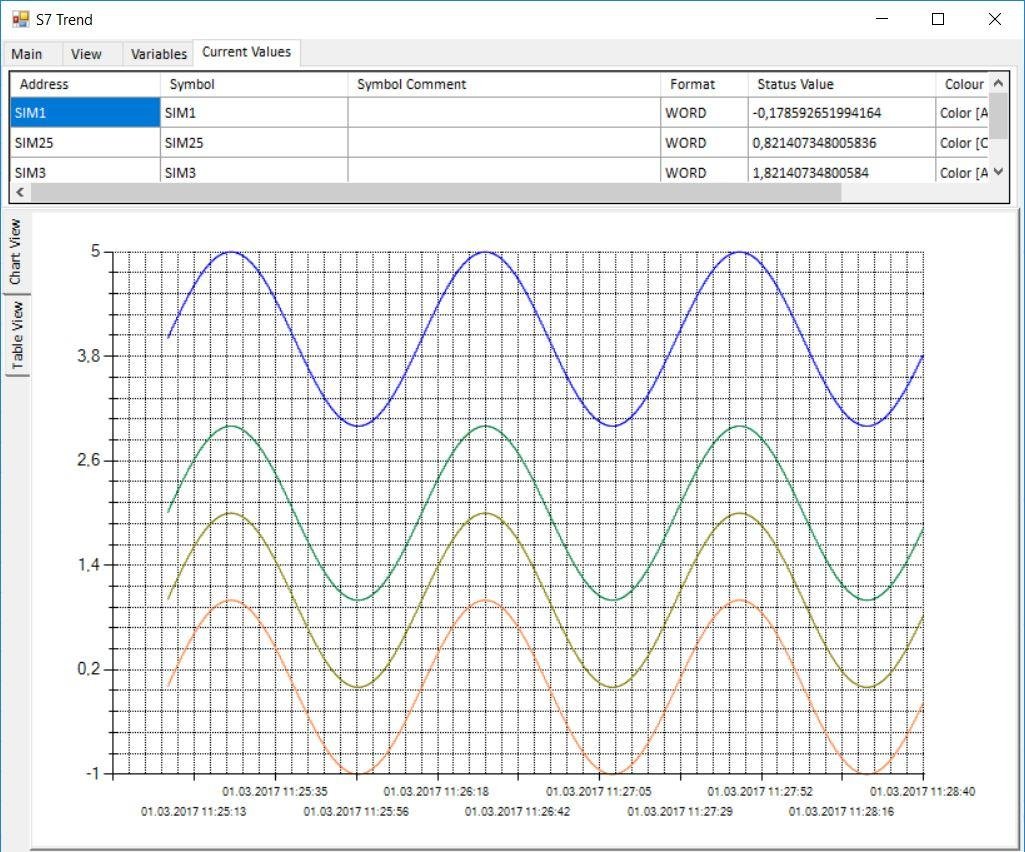Viewport: 1025px width, 852px height.
Task: Select the Symbol Comment cell for SIM1
Action: [x=503, y=113]
